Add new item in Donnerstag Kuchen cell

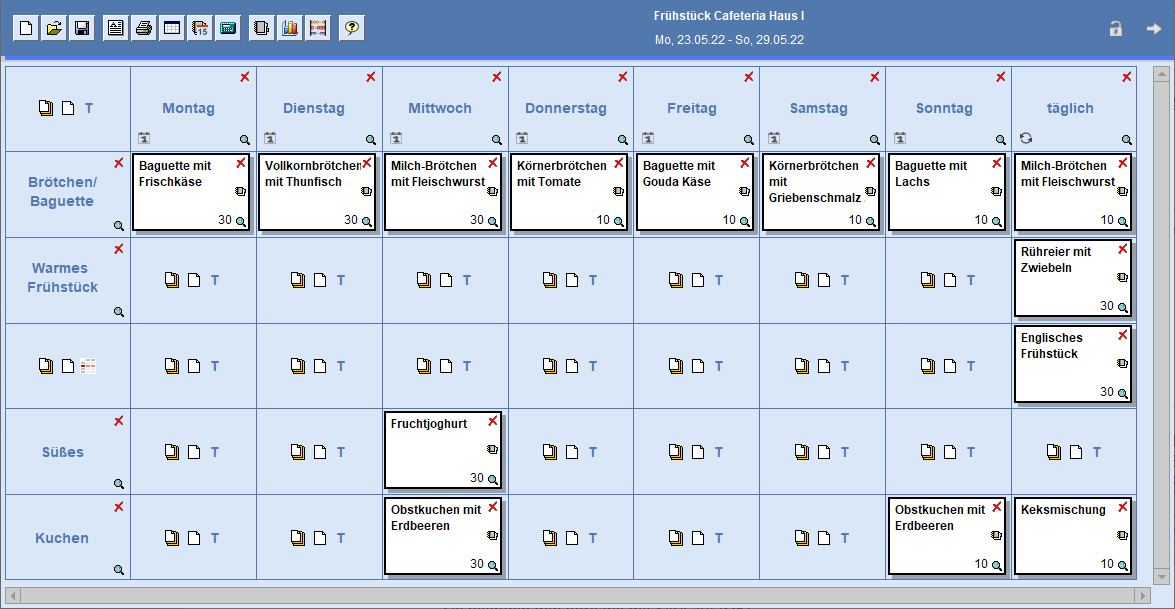(572, 538)
